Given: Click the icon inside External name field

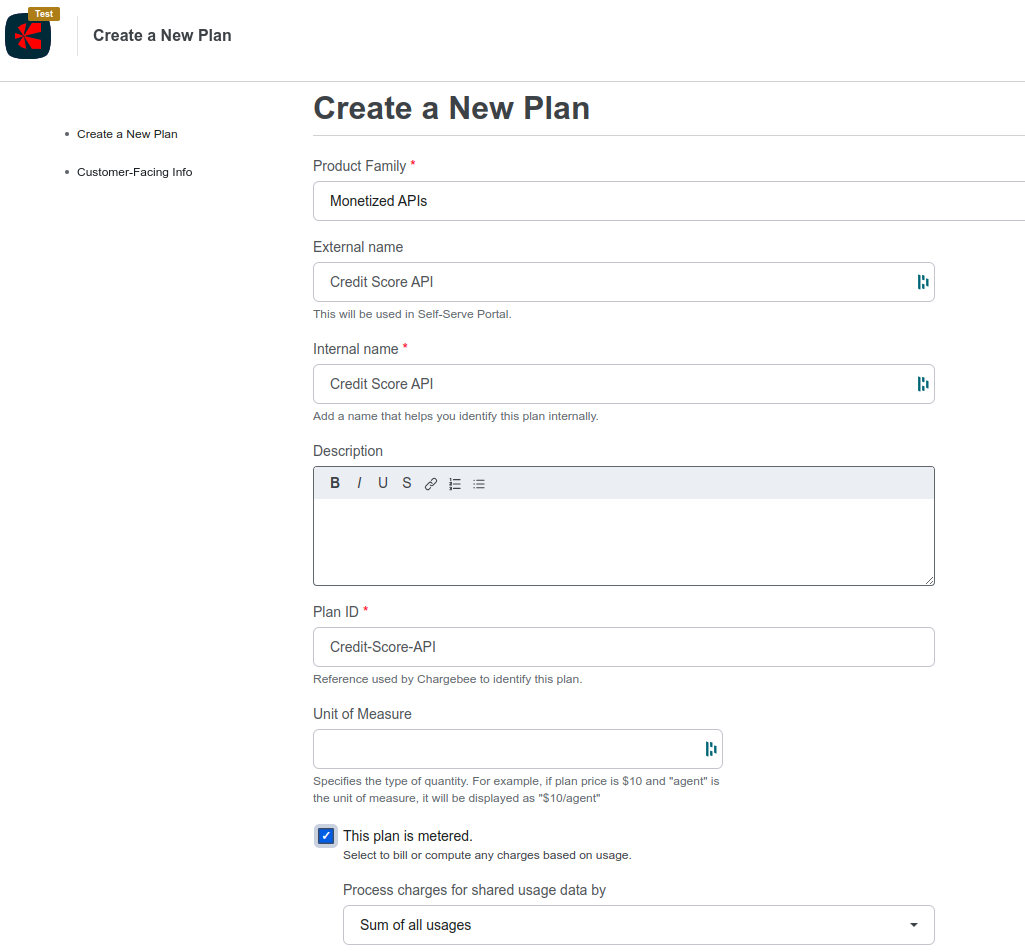Looking at the screenshot, I should [x=922, y=282].
